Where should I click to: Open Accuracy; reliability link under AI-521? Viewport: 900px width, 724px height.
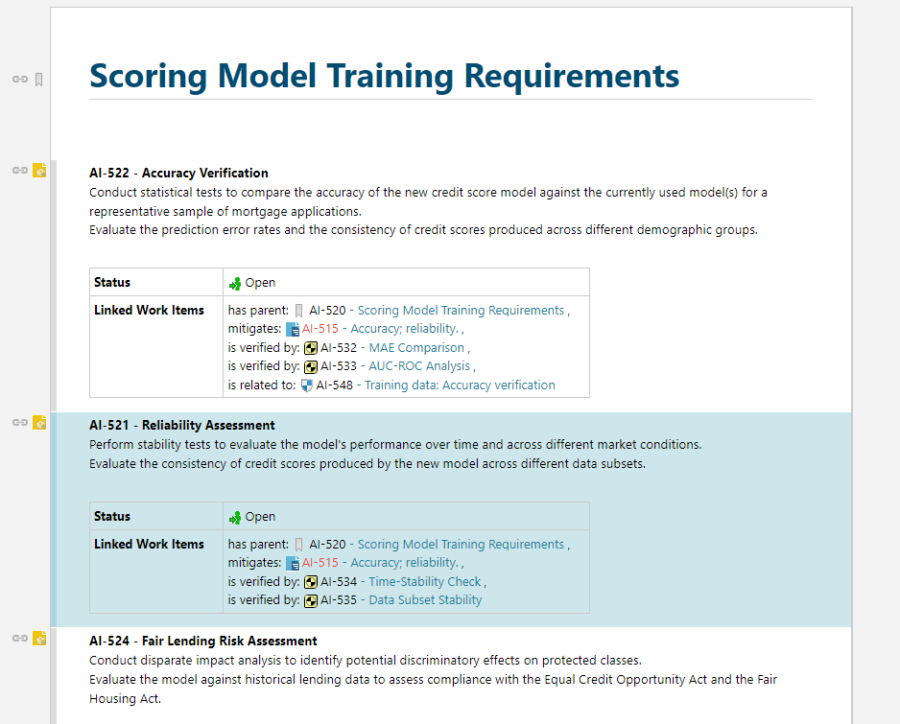click(404, 563)
